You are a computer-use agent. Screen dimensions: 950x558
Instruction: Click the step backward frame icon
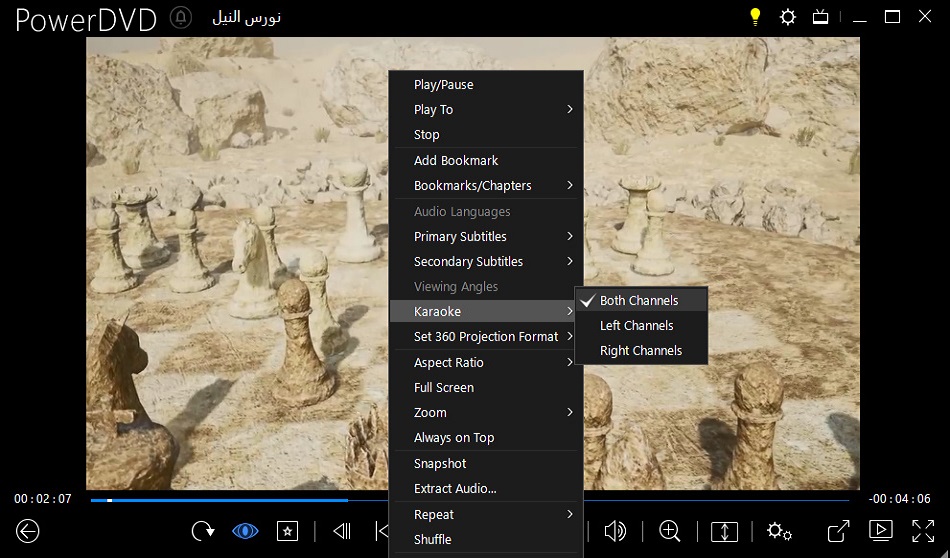[x=342, y=531]
